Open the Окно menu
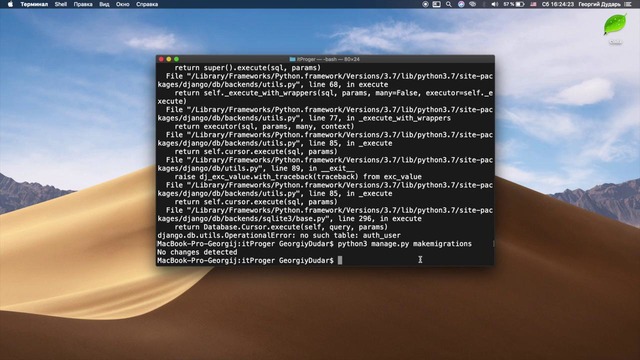Viewport: 640px width, 360px height. (122, 4)
